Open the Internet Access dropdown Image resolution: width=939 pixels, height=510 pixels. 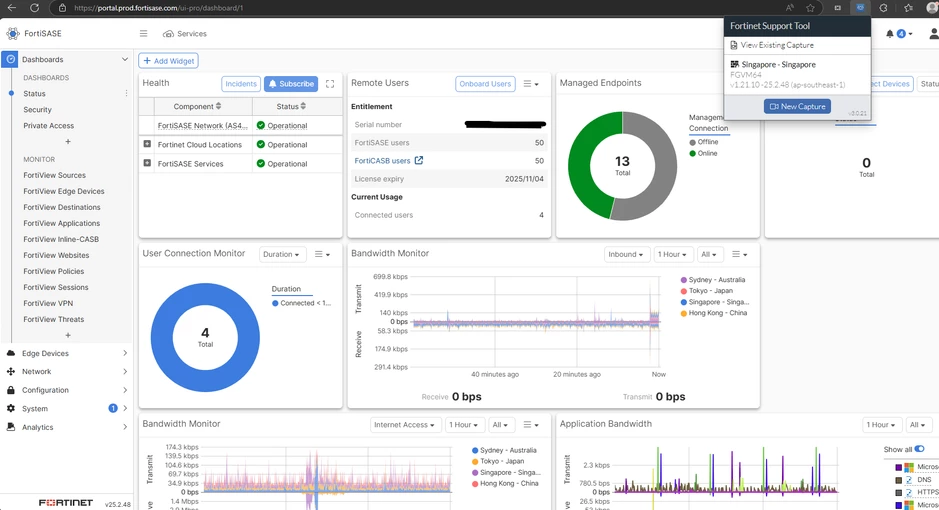click(x=404, y=424)
